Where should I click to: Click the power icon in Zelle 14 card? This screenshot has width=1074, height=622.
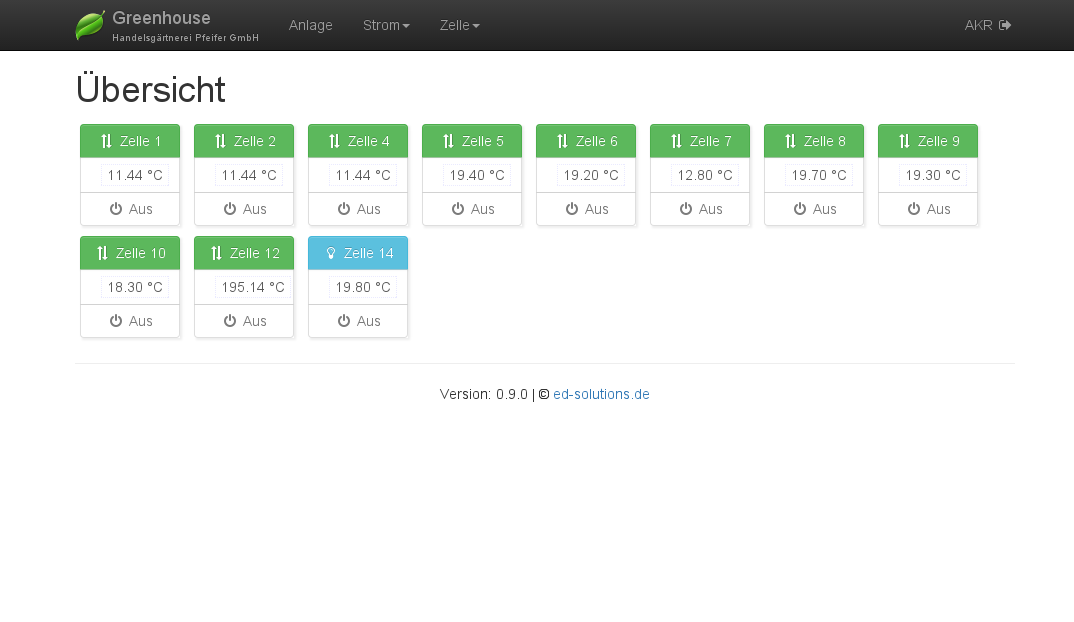coord(344,321)
